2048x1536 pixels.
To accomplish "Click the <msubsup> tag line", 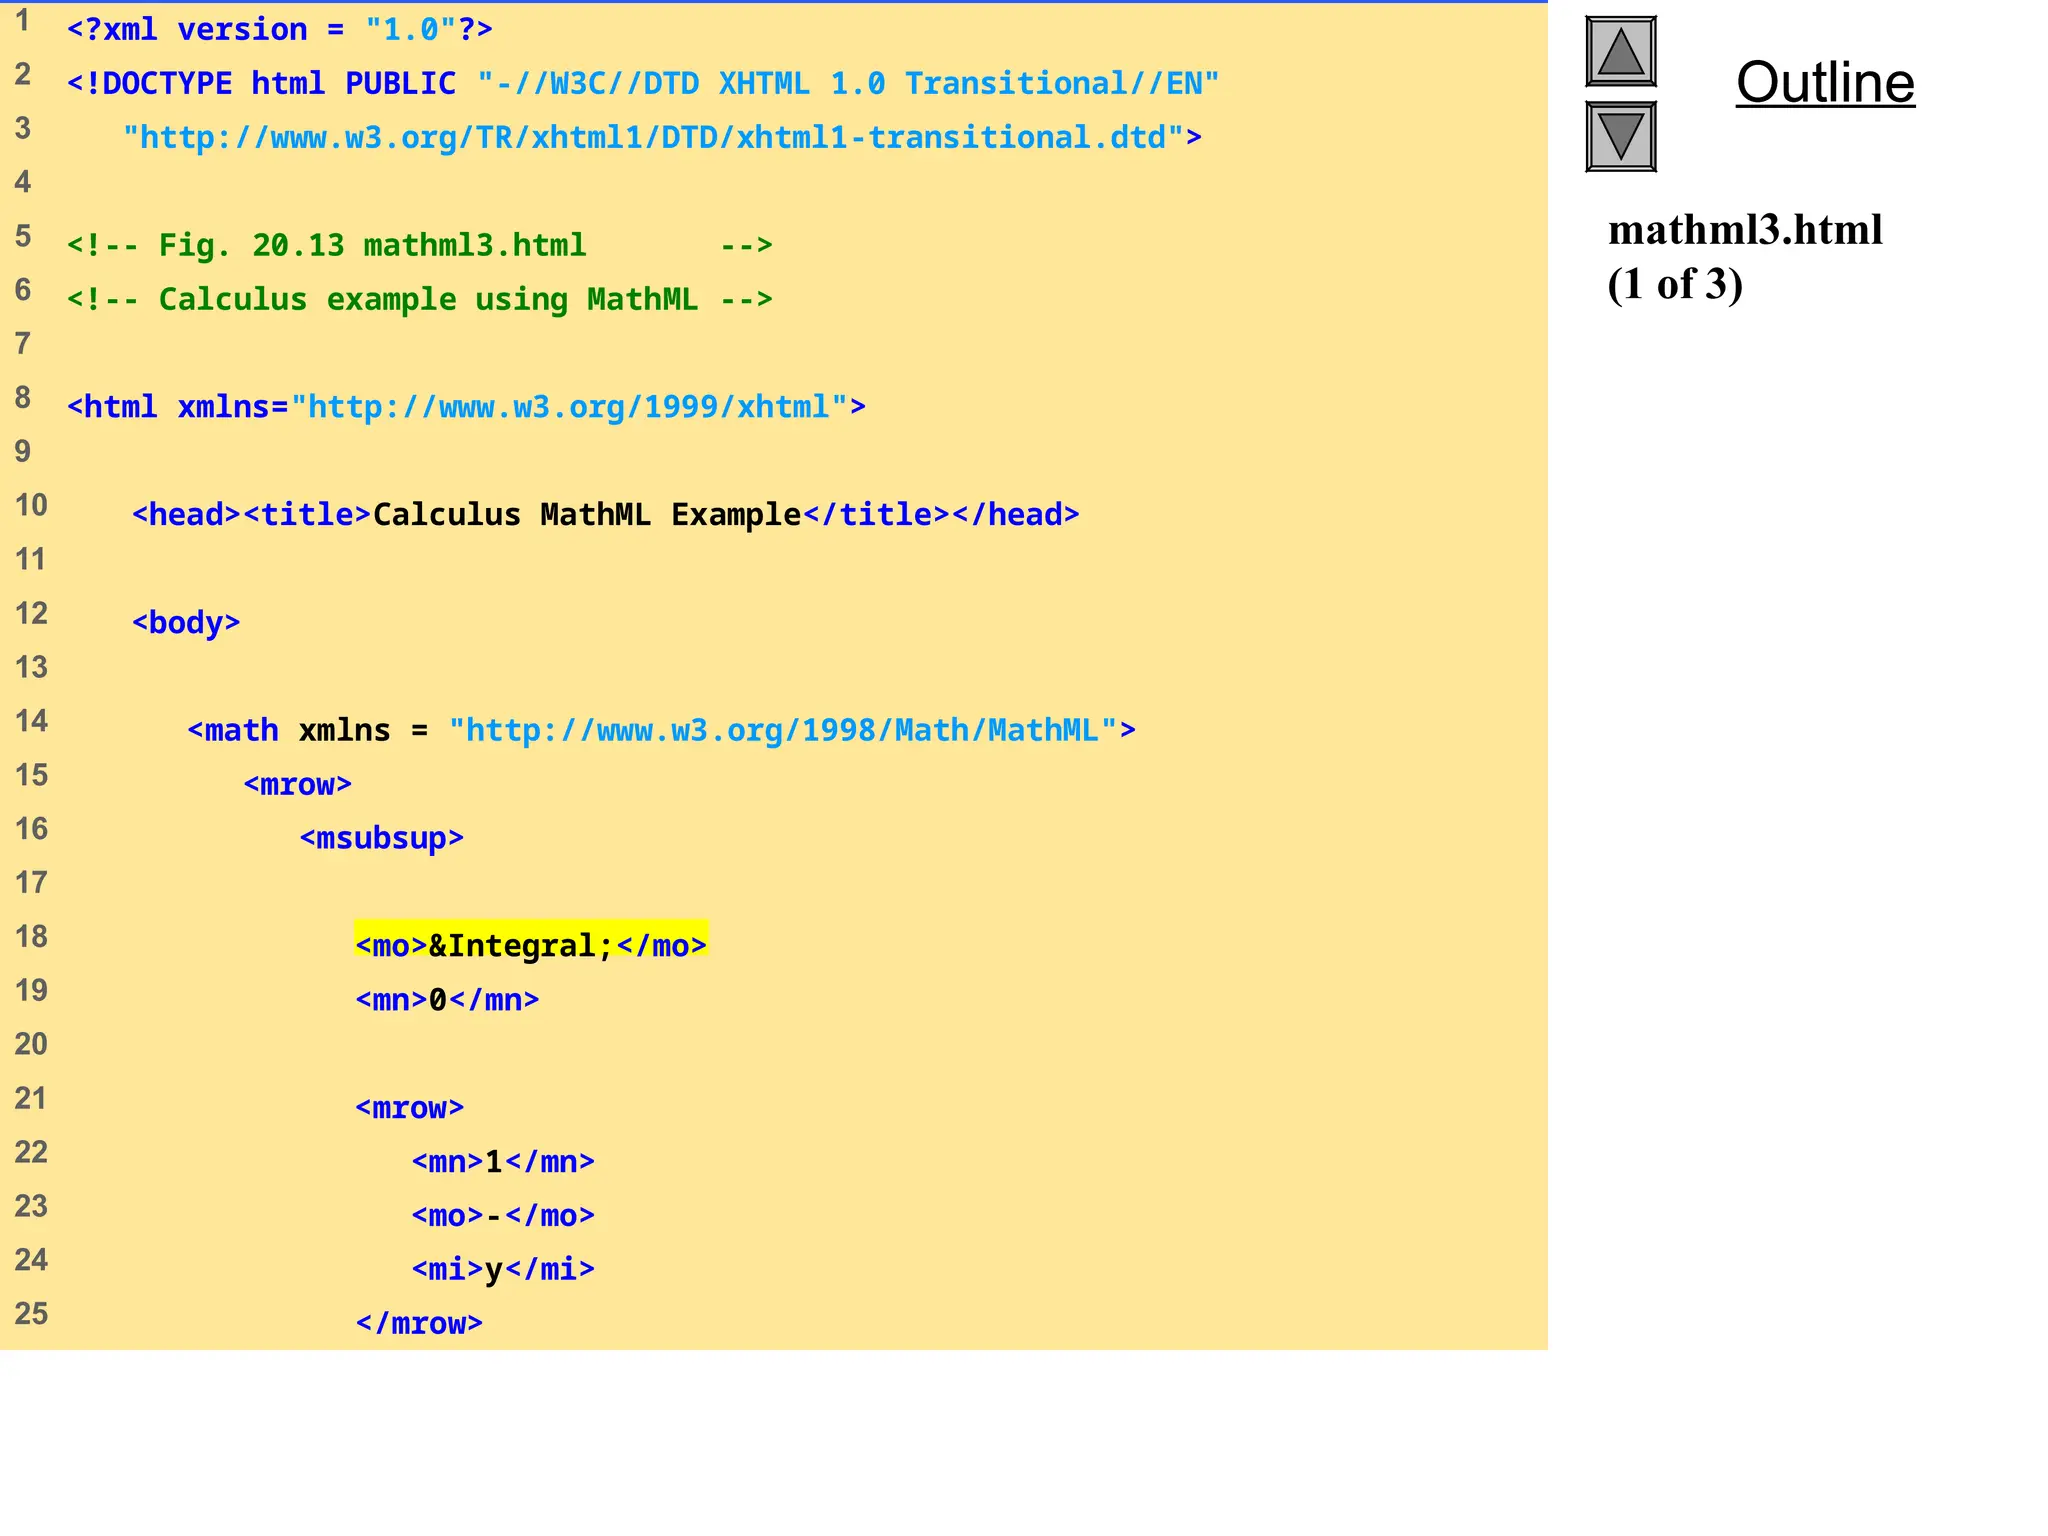I will pyautogui.click(x=382, y=838).
